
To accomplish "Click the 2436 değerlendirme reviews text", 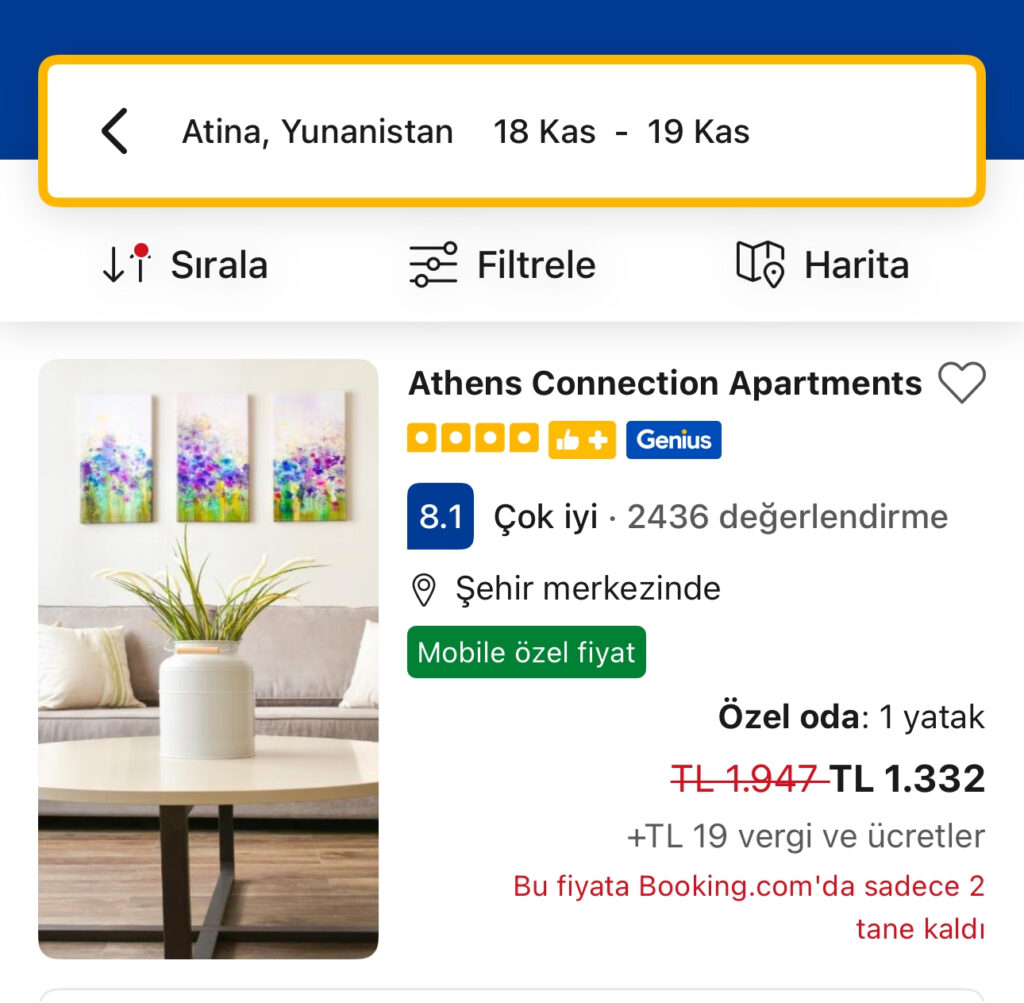I will click(x=788, y=517).
